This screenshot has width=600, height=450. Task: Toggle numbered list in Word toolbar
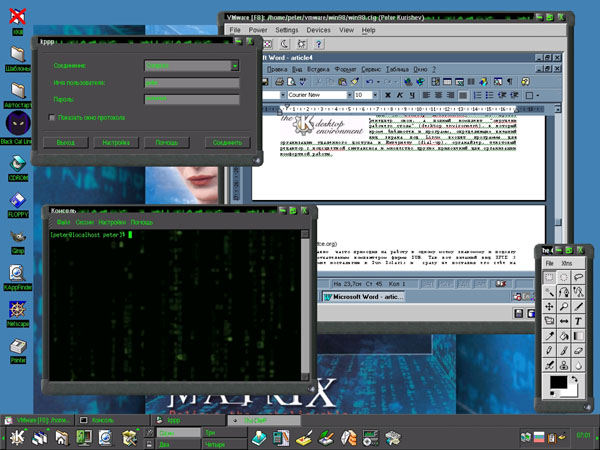[x=478, y=95]
